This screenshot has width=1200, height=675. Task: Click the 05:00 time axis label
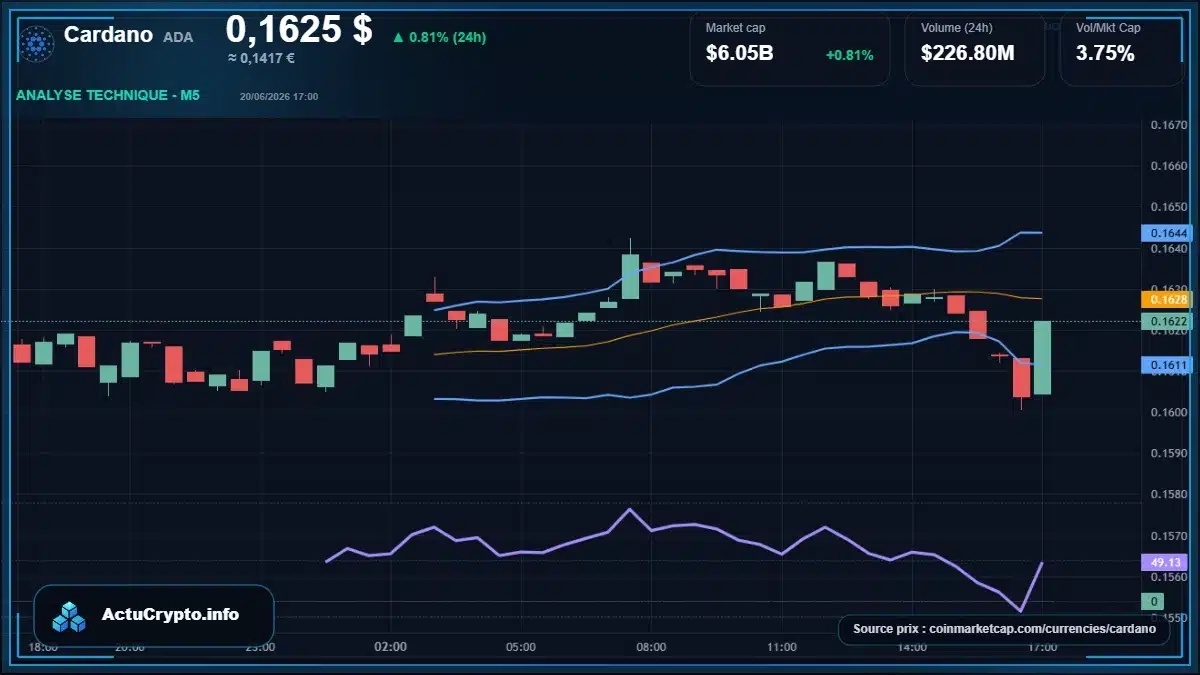521,647
